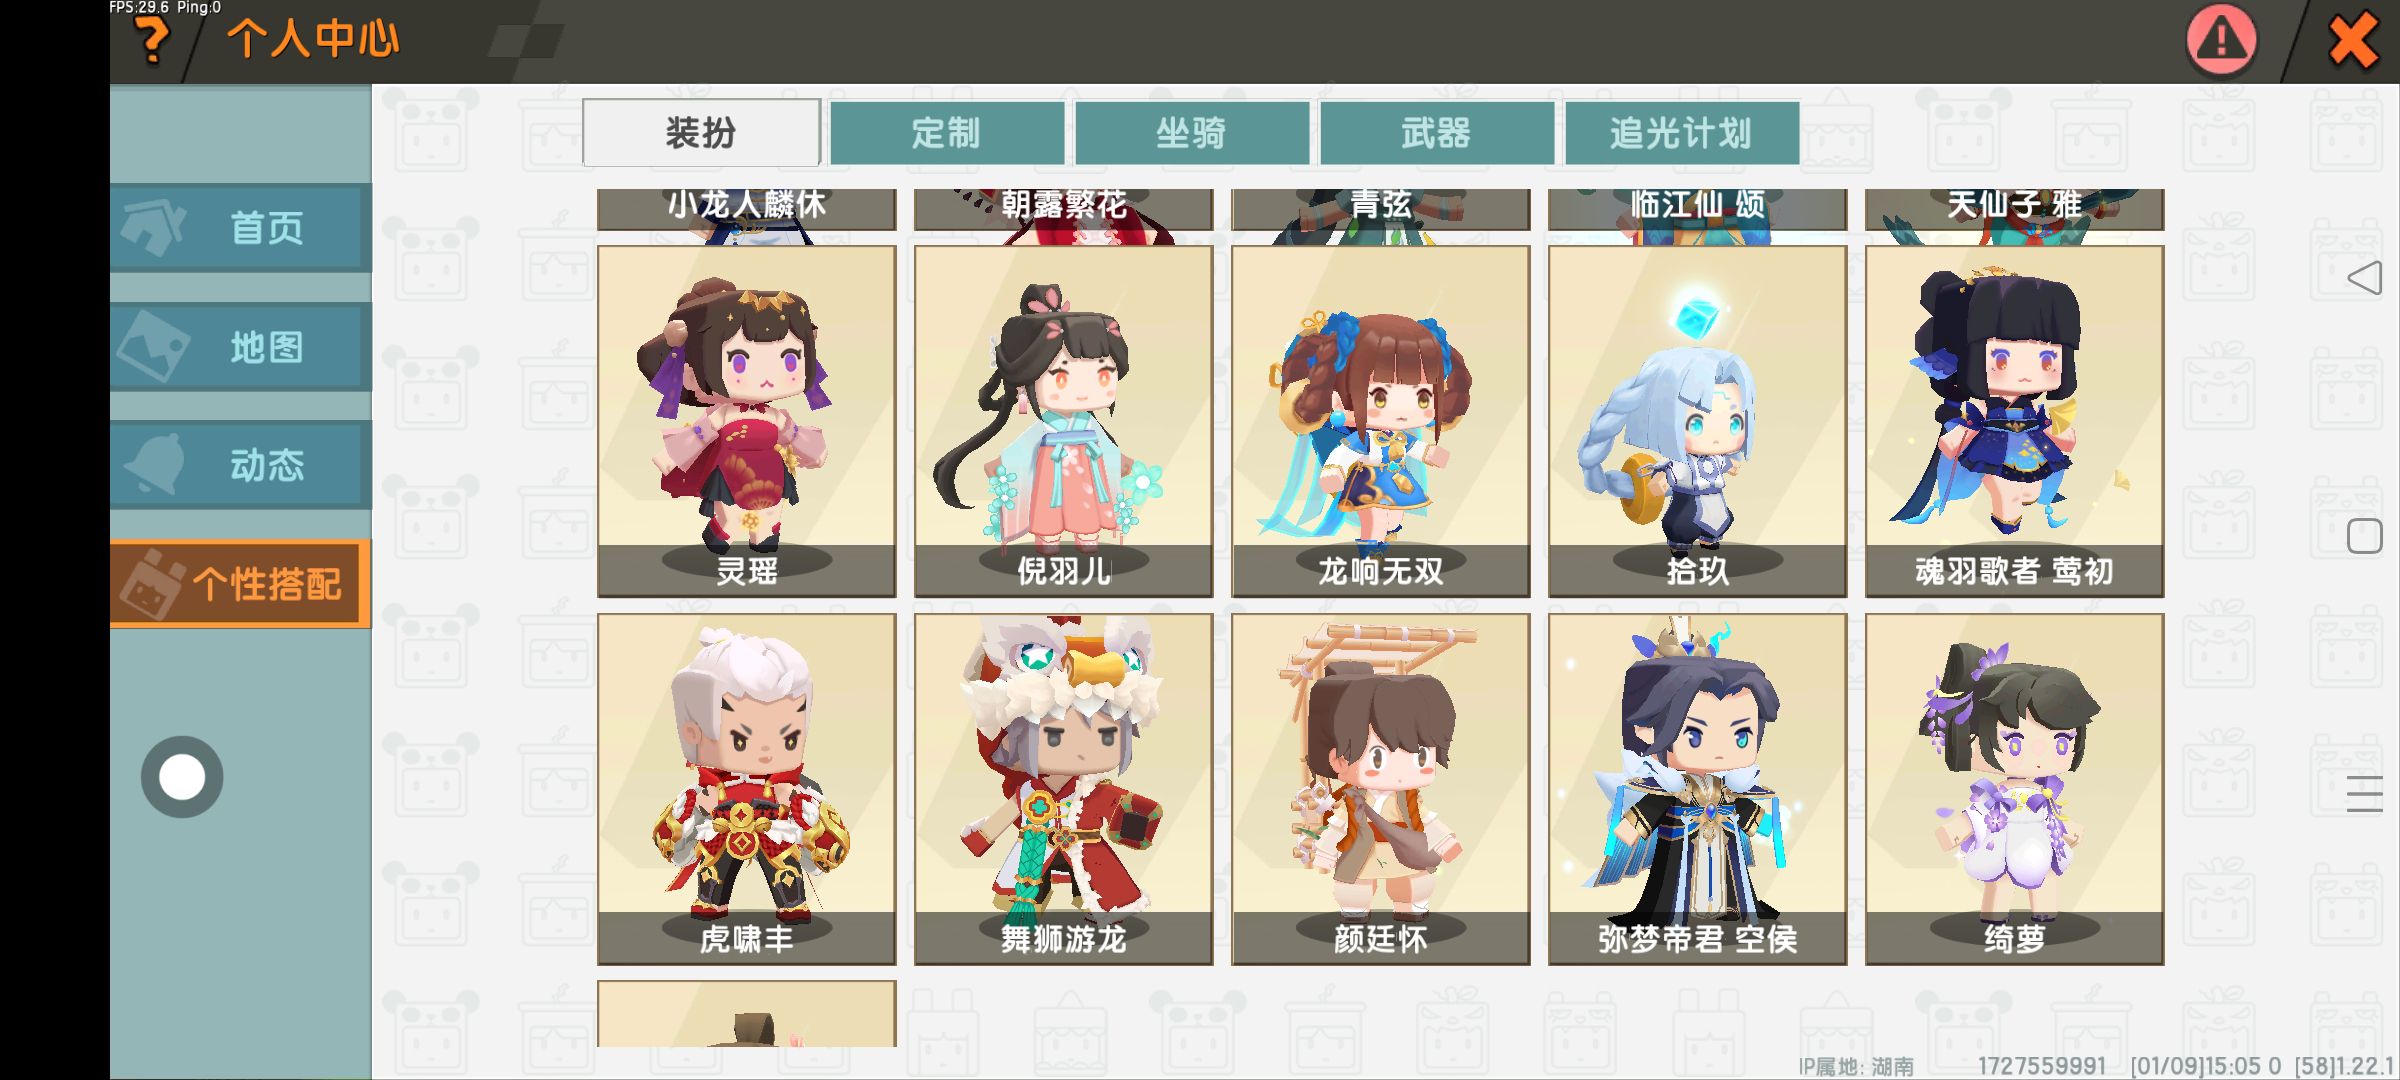Switch to the 追光计划 tab
Screen dimensions: 2400x1080
(x=1681, y=132)
